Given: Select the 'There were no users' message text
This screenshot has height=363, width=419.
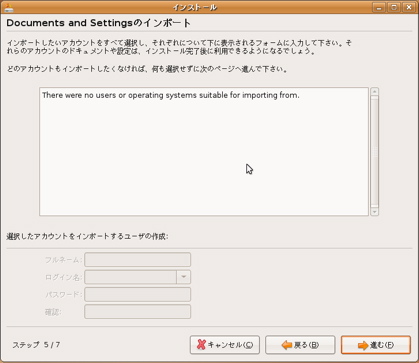Looking at the screenshot, I should 171,95.
